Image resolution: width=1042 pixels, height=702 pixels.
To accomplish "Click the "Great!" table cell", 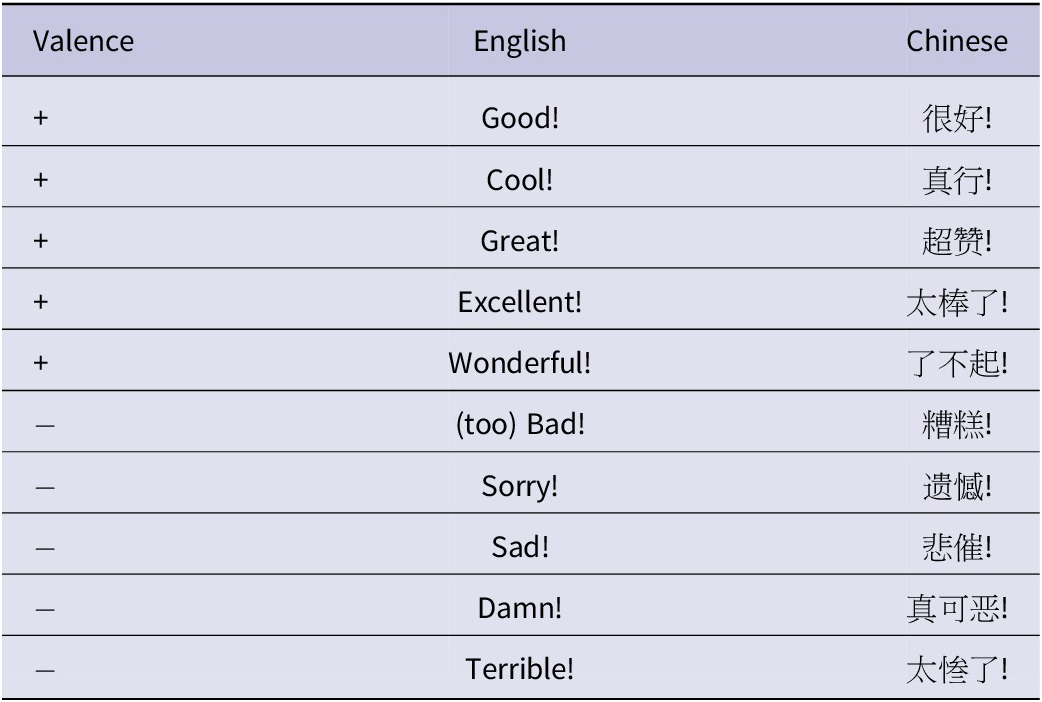I will coord(519,241).
